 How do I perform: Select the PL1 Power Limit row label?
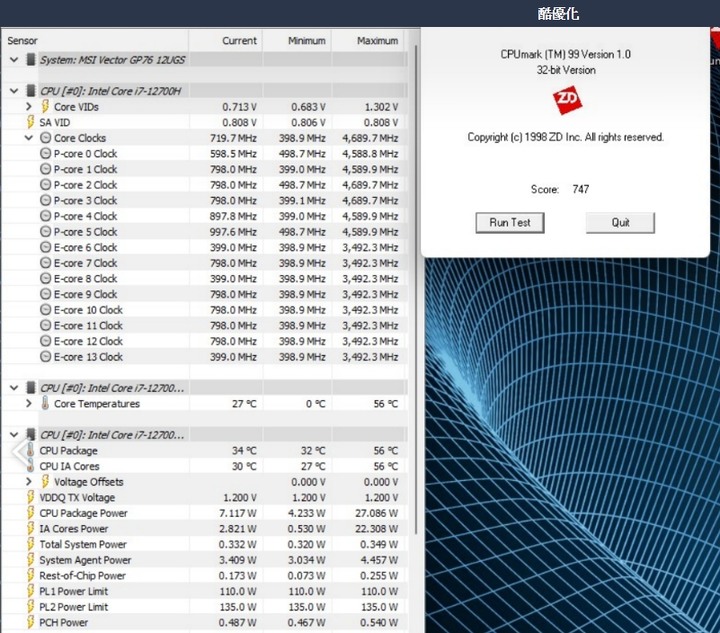[x=73, y=591]
